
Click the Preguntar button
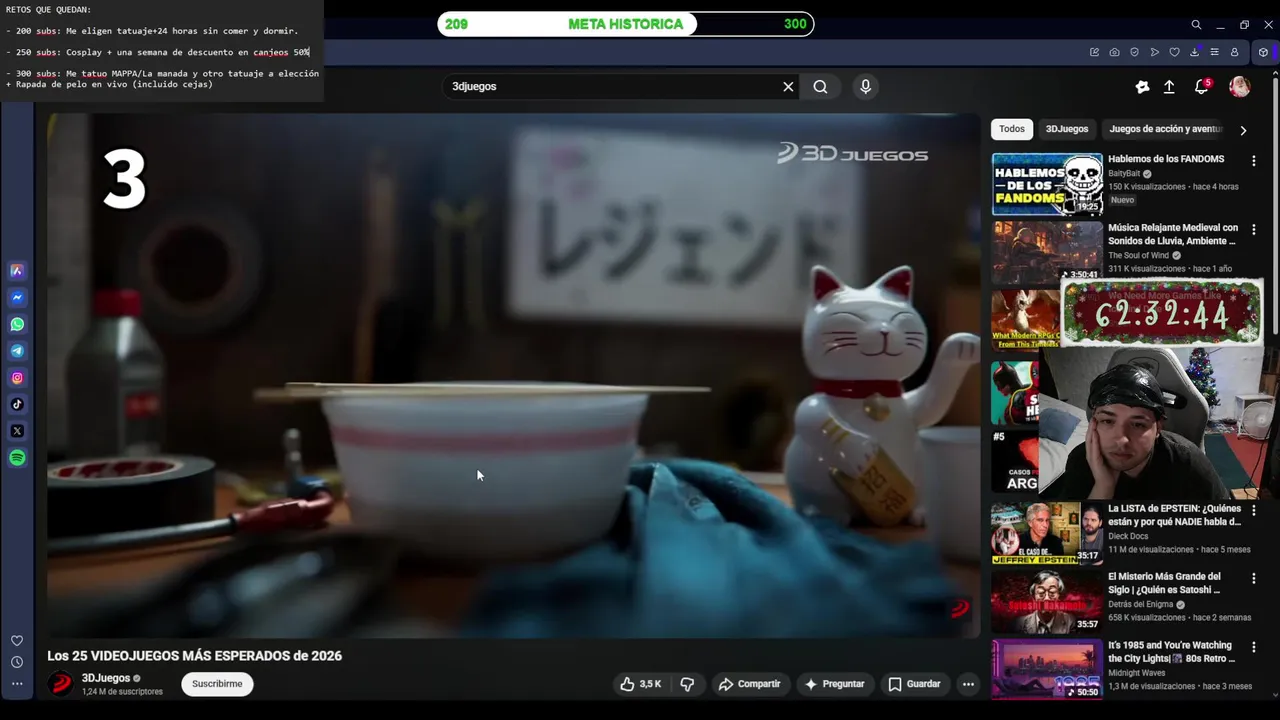tap(834, 684)
